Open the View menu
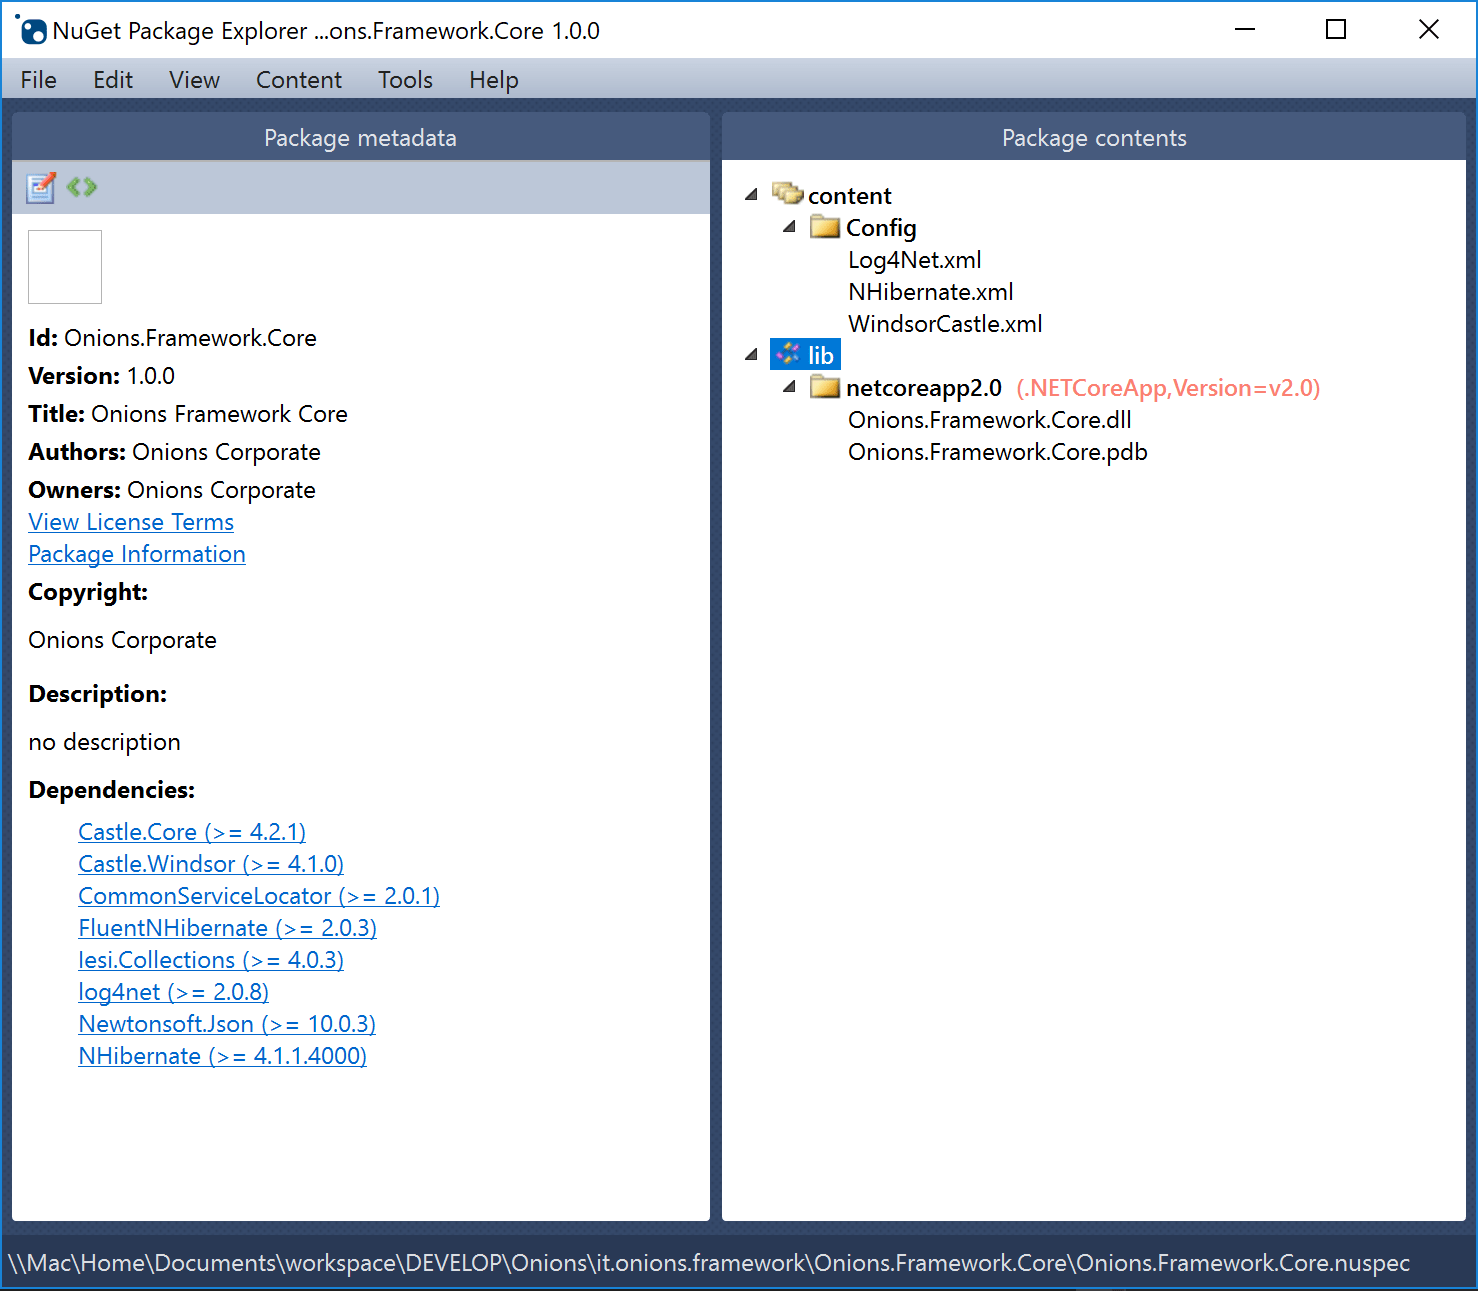 [x=194, y=80]
